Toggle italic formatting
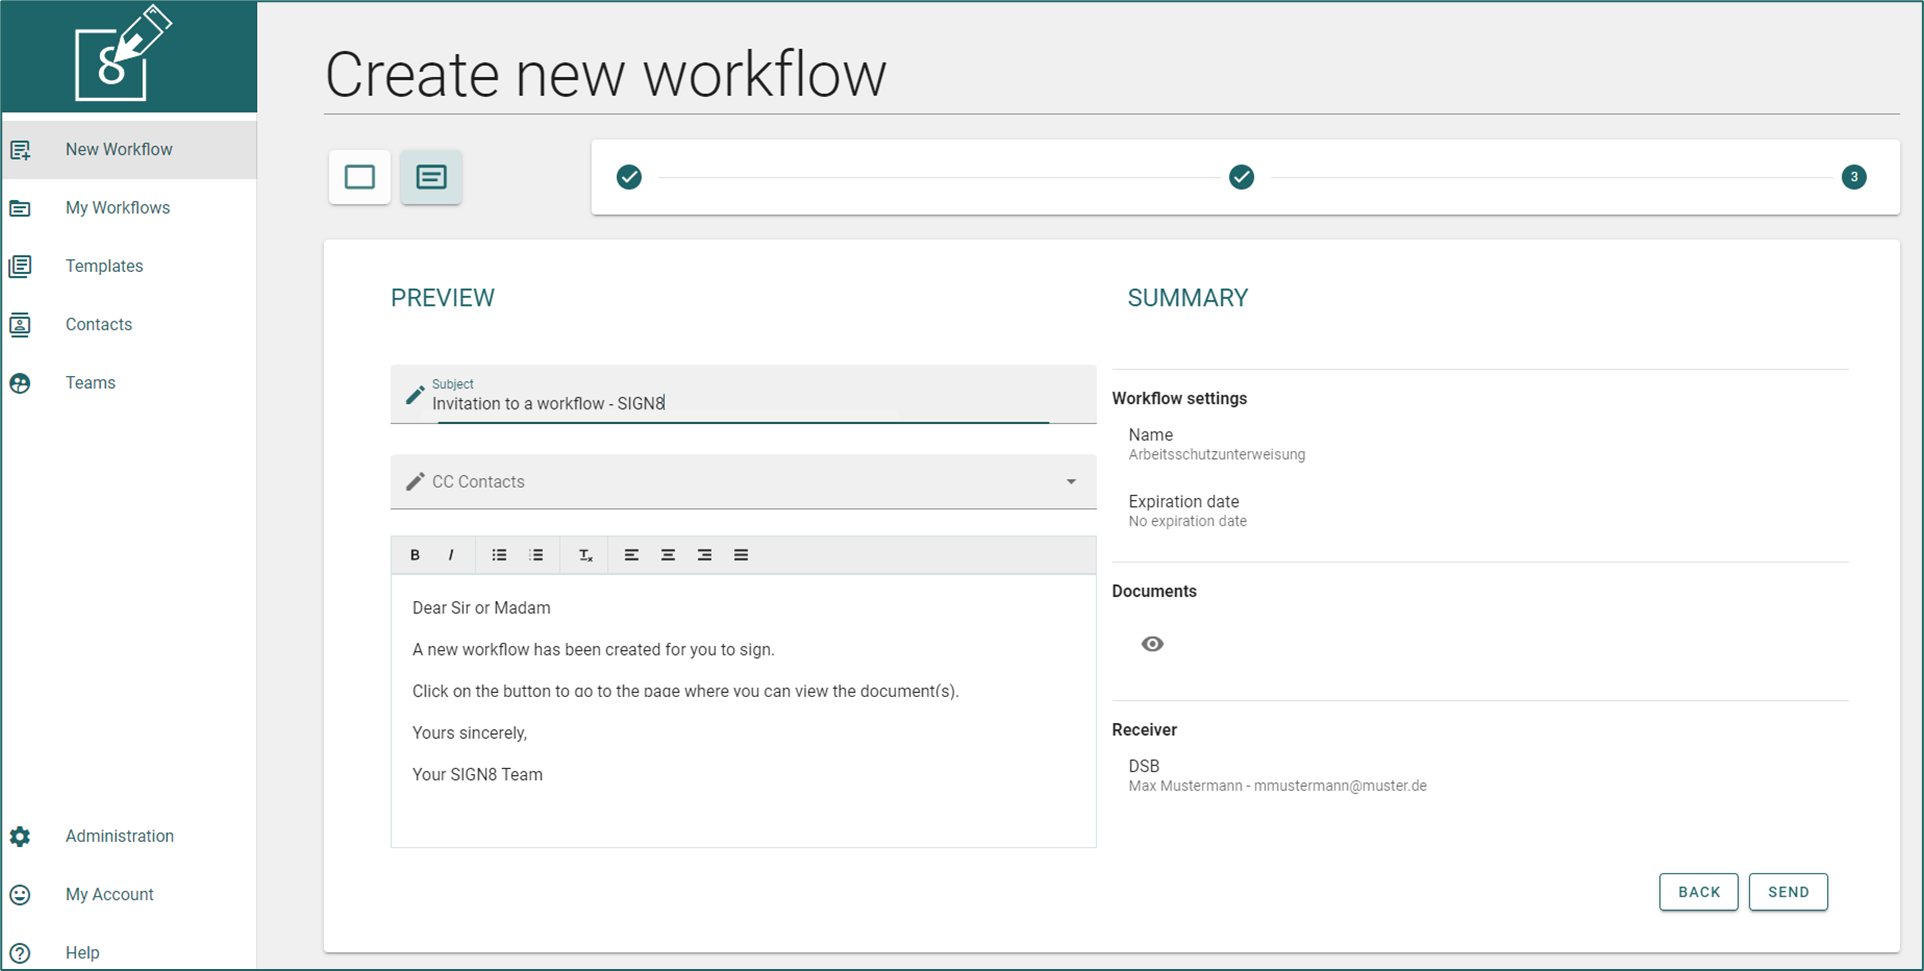Screen dimensions: 1924x971 [x=451, y=555]
